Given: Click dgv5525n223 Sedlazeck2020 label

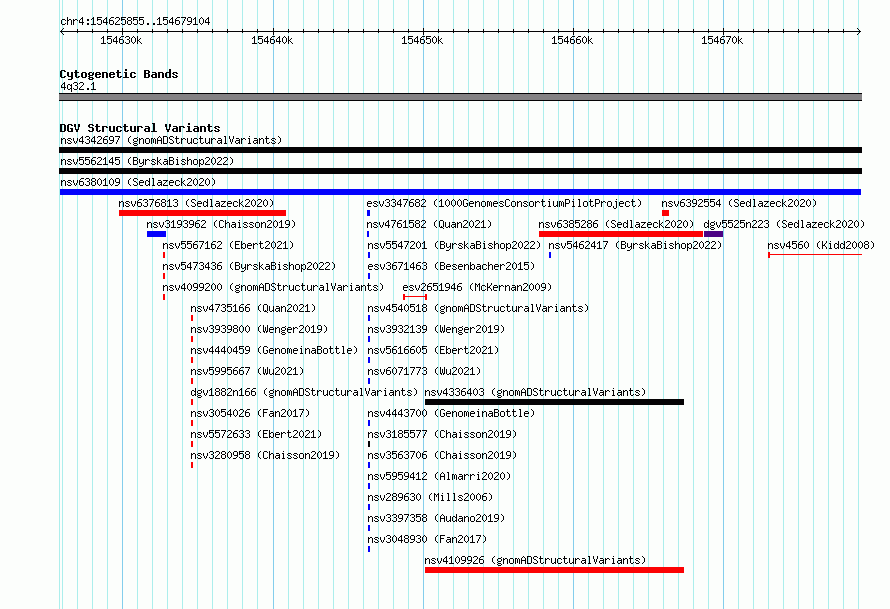Looking at the screenshot, I should click(x=784, y=224).
